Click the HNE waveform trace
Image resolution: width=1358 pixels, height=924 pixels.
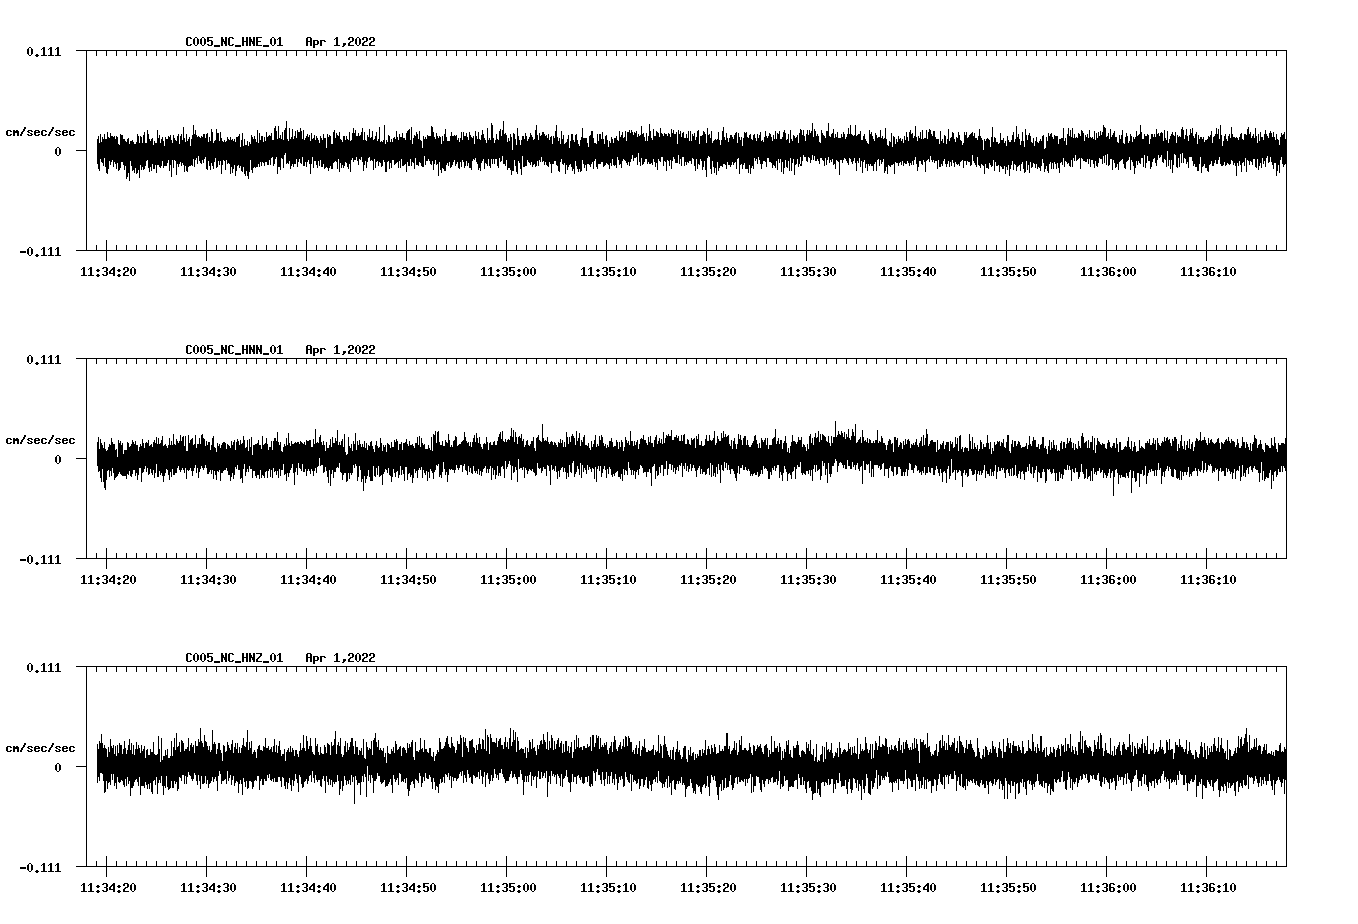click(x=691, y=150)
